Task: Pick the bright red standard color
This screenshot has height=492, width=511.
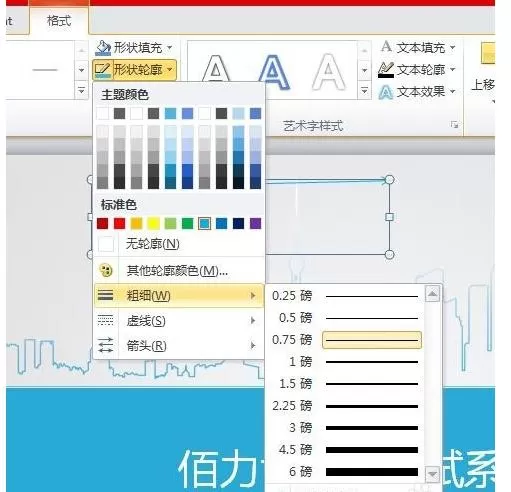Action: click(x=119, y=223)
